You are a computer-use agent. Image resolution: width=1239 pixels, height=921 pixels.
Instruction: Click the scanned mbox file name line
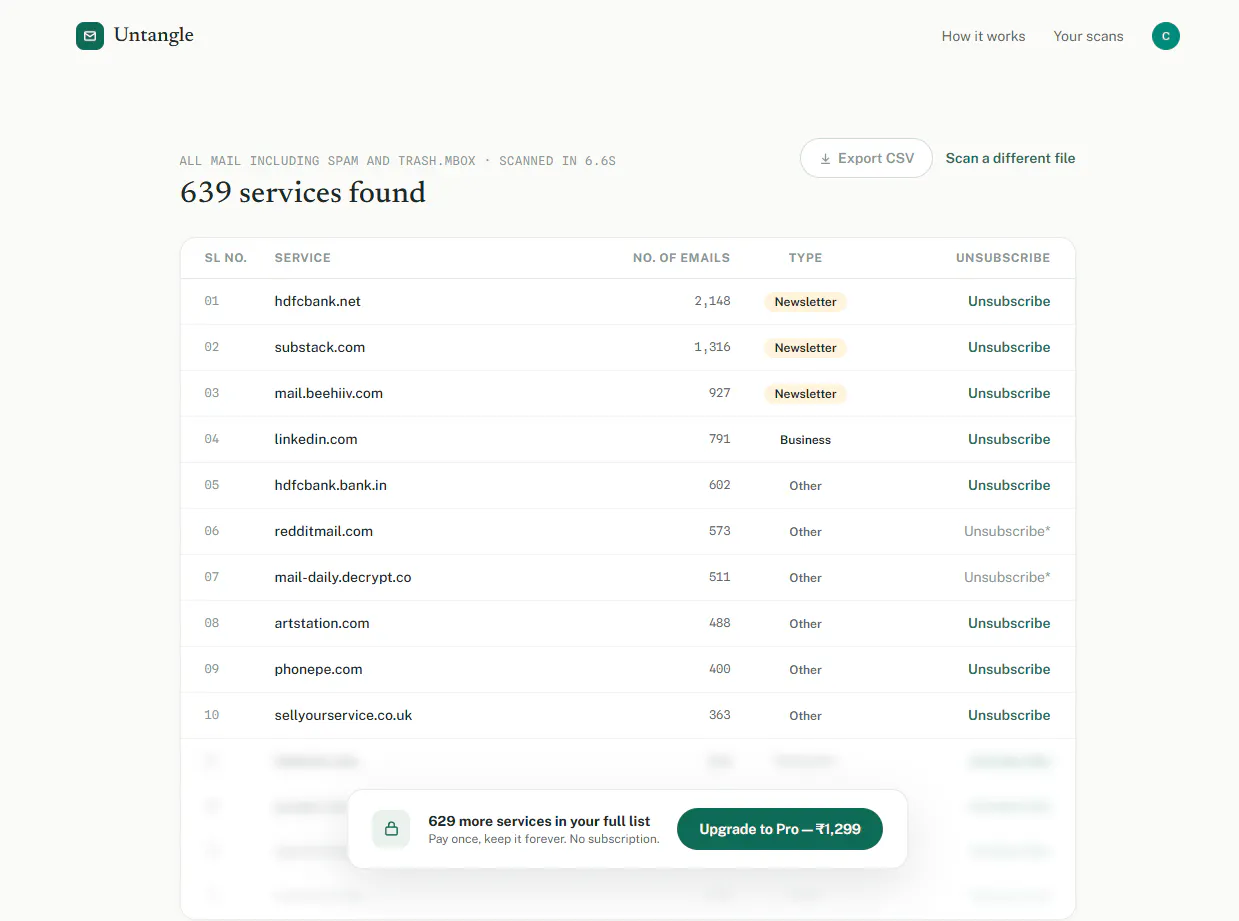[398, 160]
